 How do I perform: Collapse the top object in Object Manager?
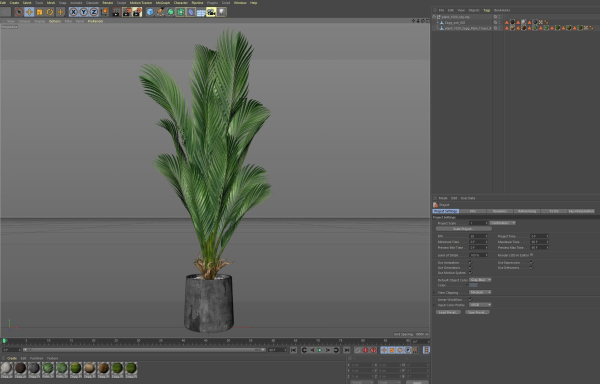point(434,17)
